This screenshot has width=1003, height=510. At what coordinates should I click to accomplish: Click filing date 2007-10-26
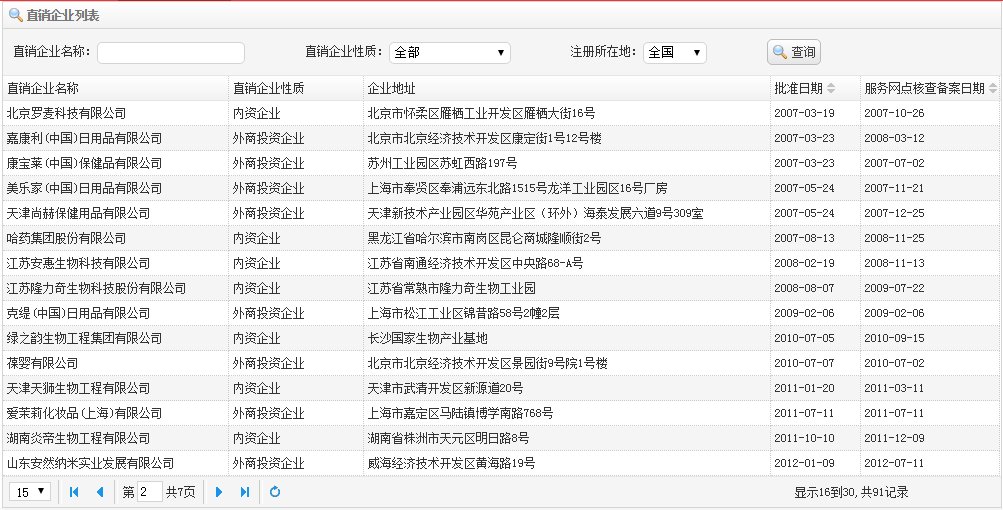pos(894,113)
